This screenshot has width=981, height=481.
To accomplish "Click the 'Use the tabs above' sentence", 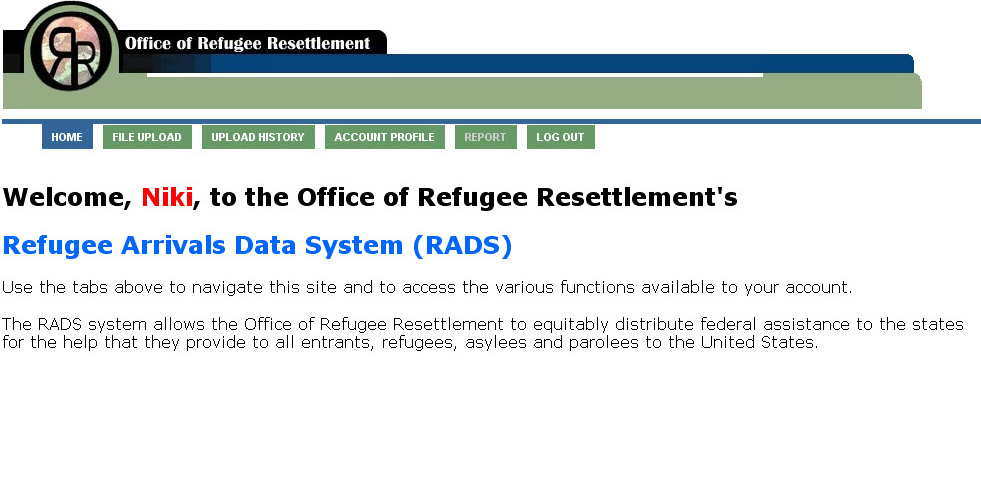I will pyautogui.click(x=427, y=288).
